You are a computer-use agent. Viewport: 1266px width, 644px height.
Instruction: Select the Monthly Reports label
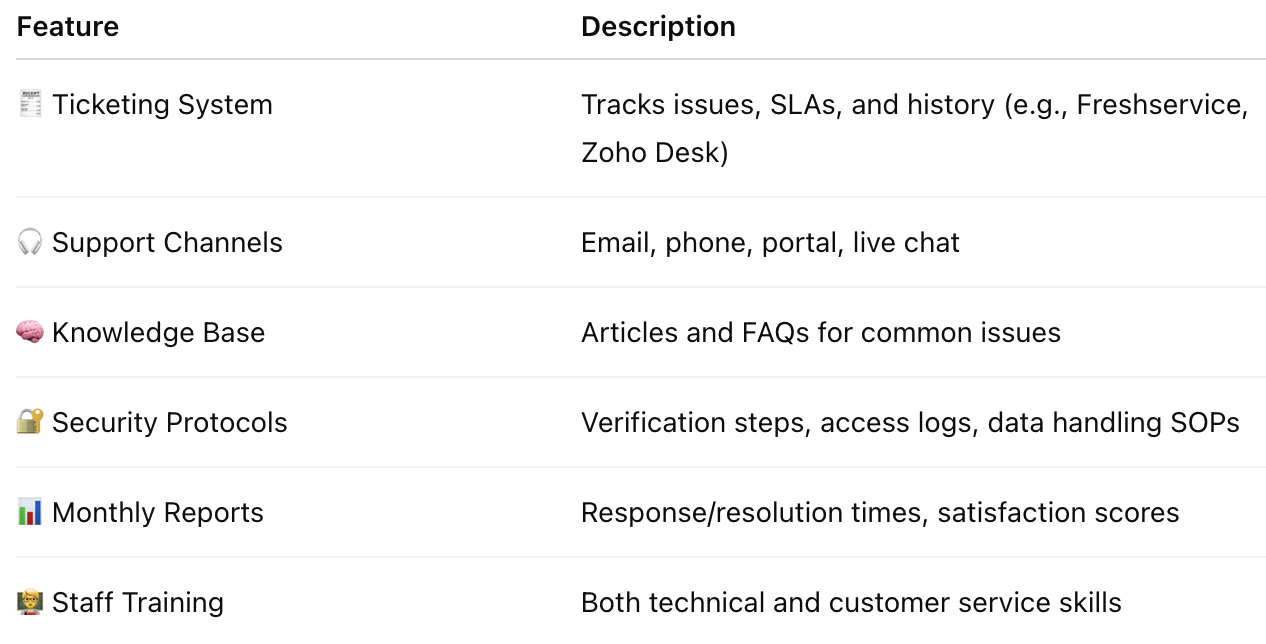coord(158,512)
